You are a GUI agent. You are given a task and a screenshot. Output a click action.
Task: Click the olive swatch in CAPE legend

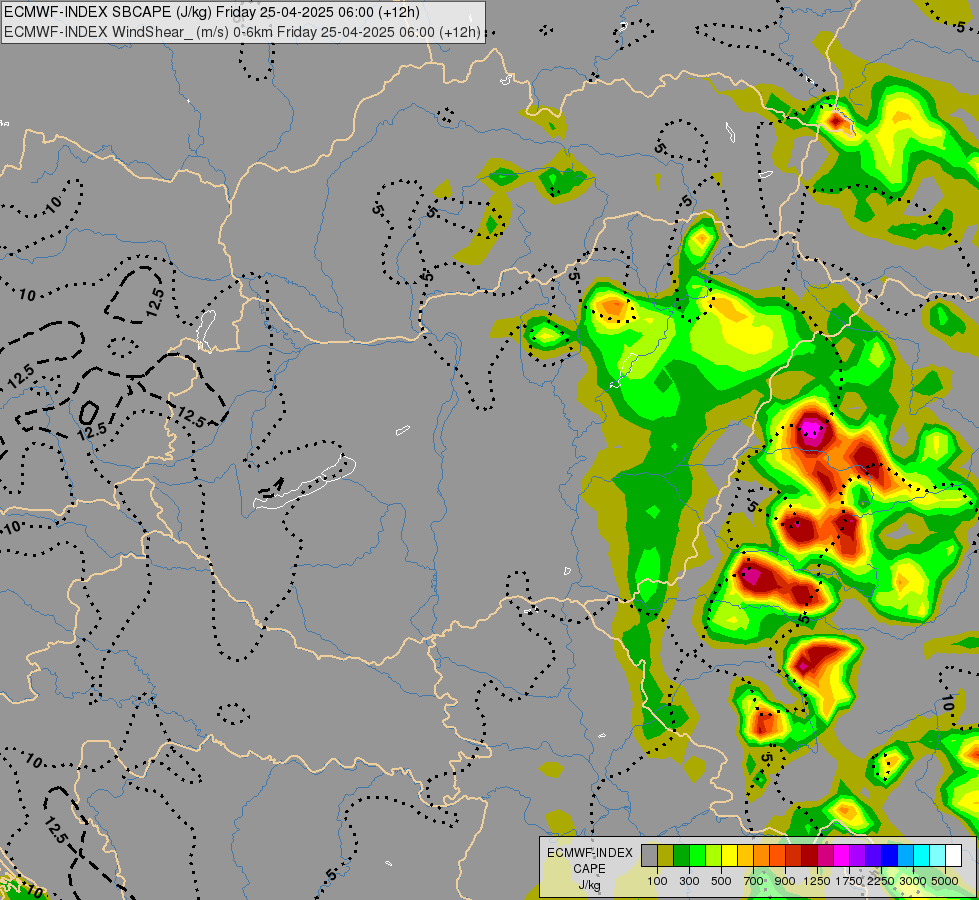665,855
